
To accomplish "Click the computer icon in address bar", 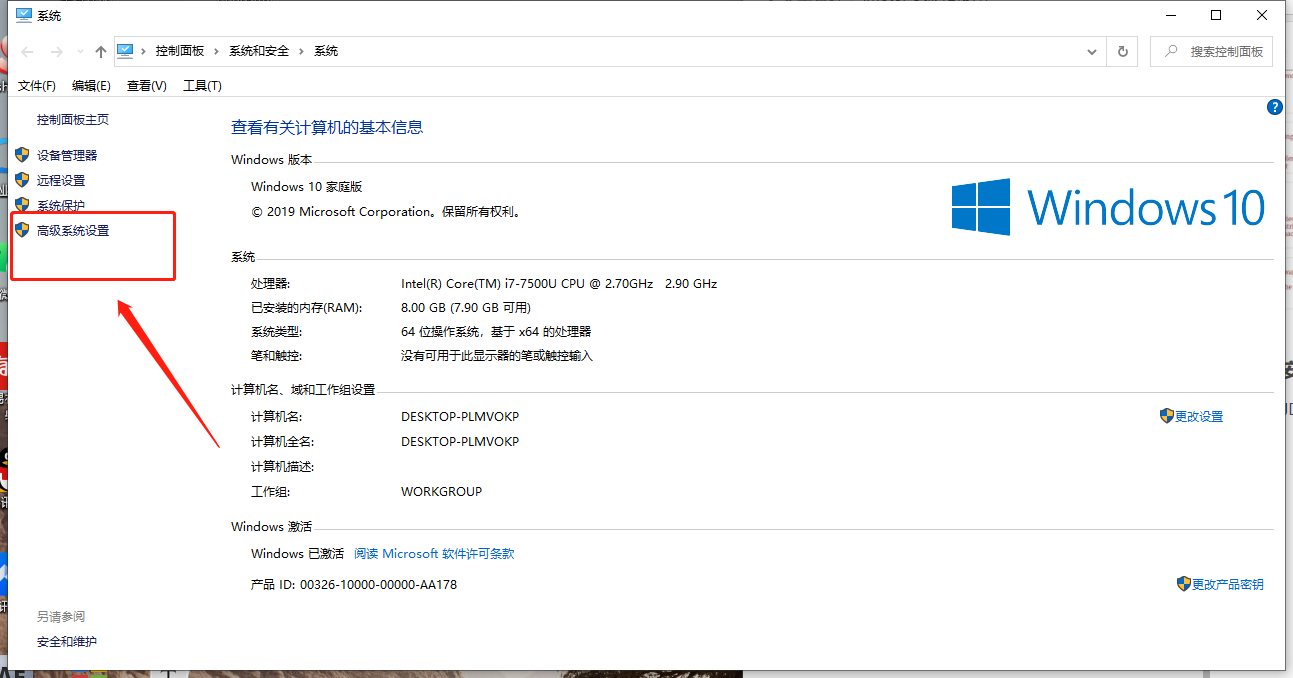I will [125, 50].
